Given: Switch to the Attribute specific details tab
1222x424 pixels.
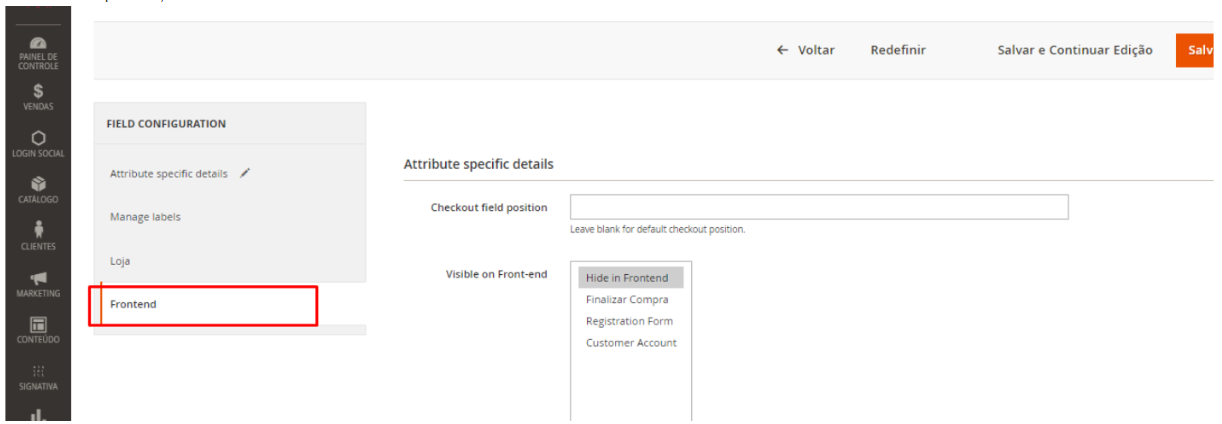Looking at the screenshot, I should point(169,174).
